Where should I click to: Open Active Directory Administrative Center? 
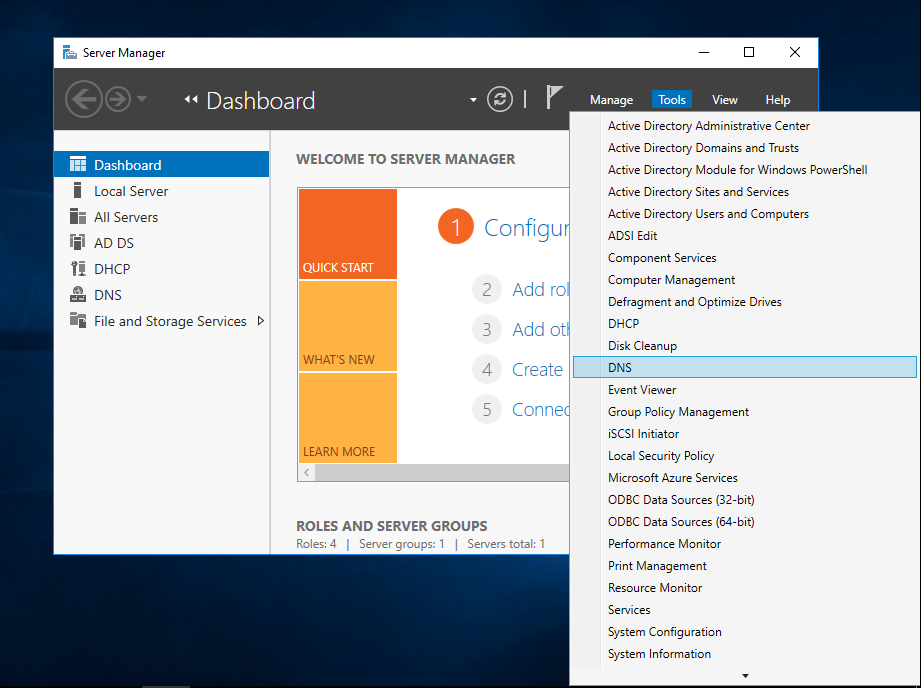pyautogui.click(x=744, y=126)
